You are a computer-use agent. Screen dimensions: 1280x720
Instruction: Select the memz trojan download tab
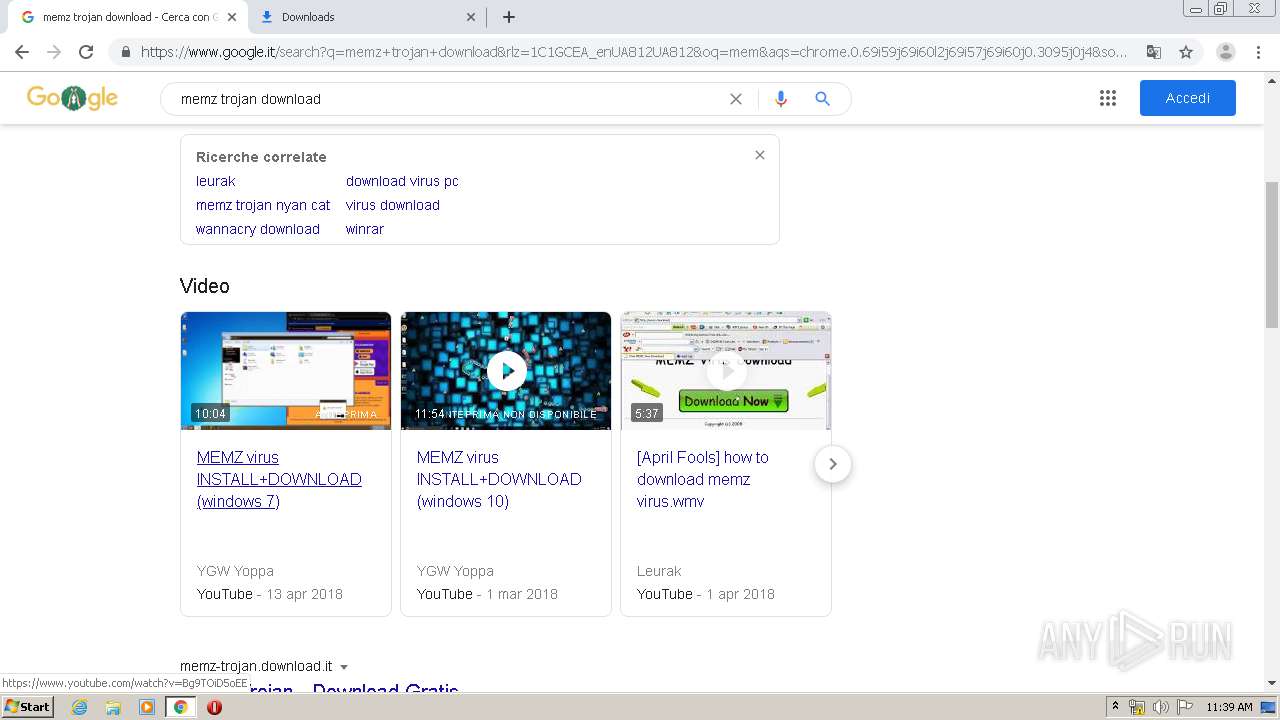click(128, 17)
